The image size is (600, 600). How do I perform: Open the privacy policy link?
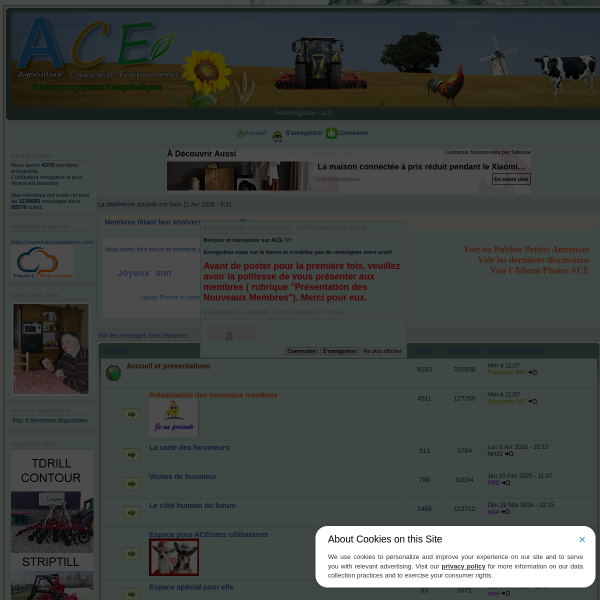[x=463, y=566]
